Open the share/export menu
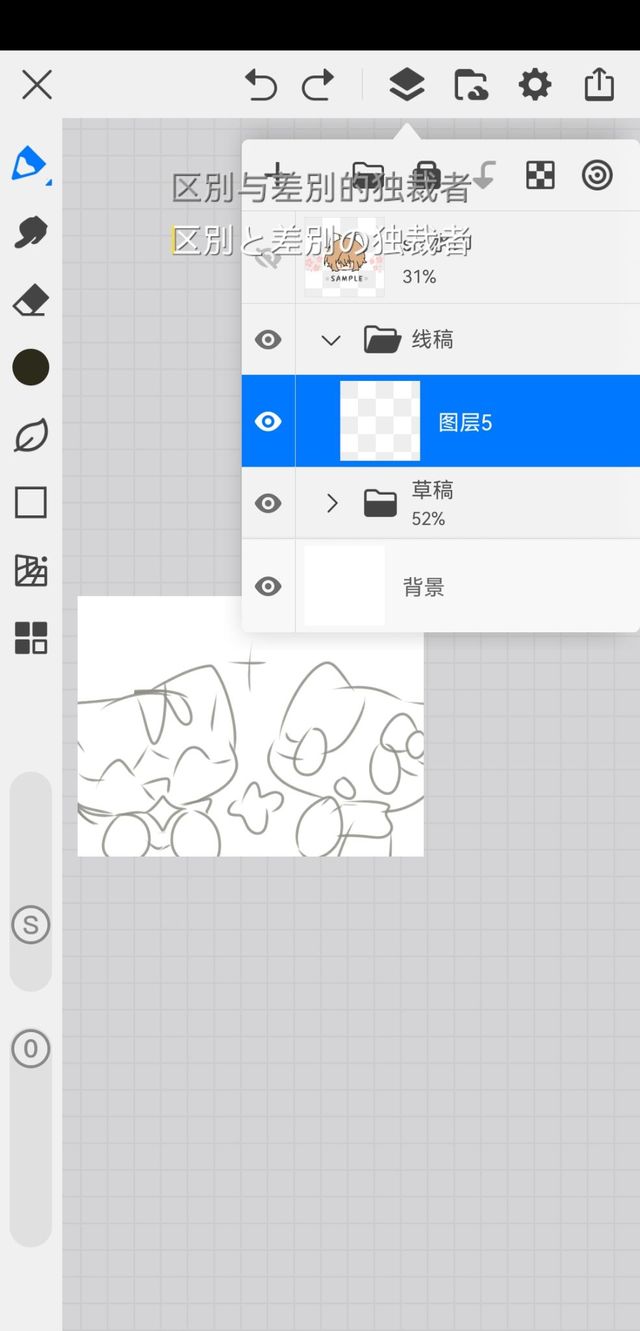 pyautogui.click(x=598, y=85)
